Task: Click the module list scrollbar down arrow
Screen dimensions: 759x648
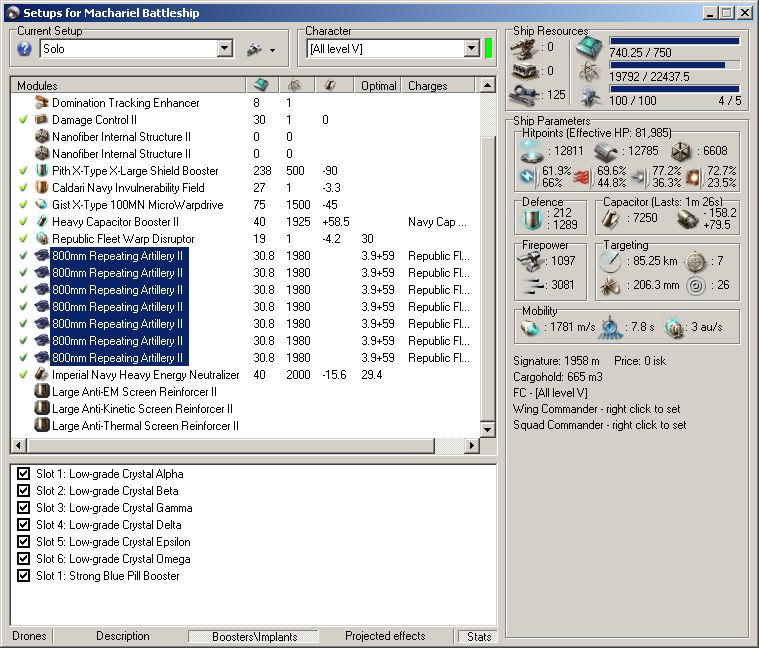Action: (488, 429)
